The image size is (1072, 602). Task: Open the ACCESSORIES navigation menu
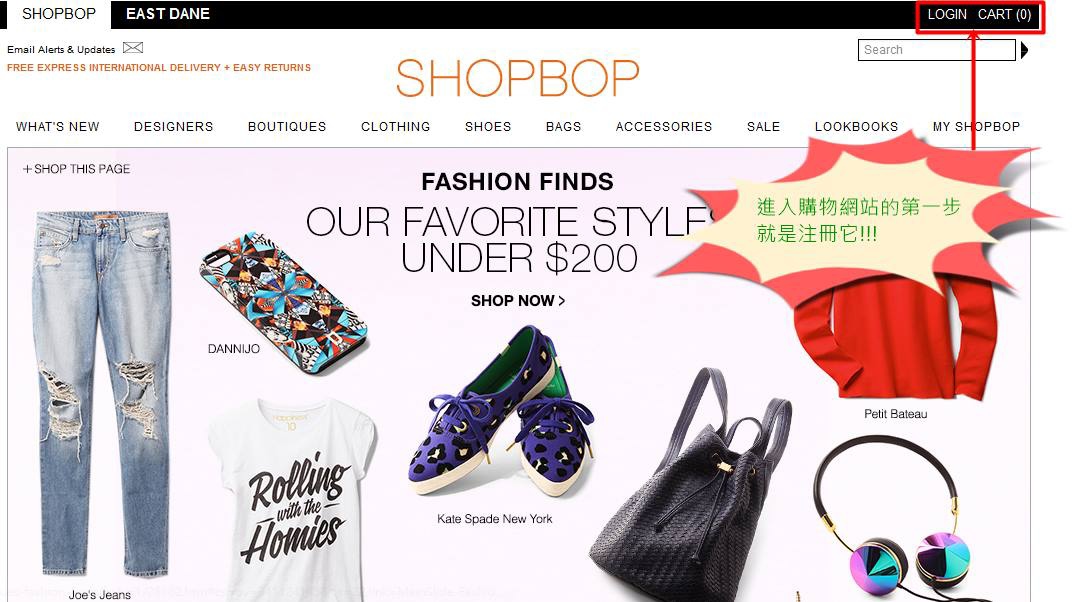664,126
